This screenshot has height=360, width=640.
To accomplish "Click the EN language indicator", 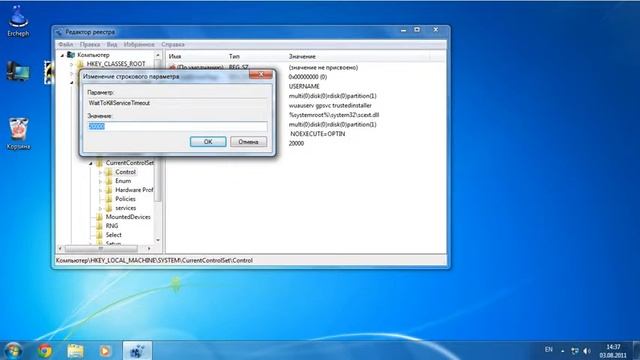I will [549, 349].
